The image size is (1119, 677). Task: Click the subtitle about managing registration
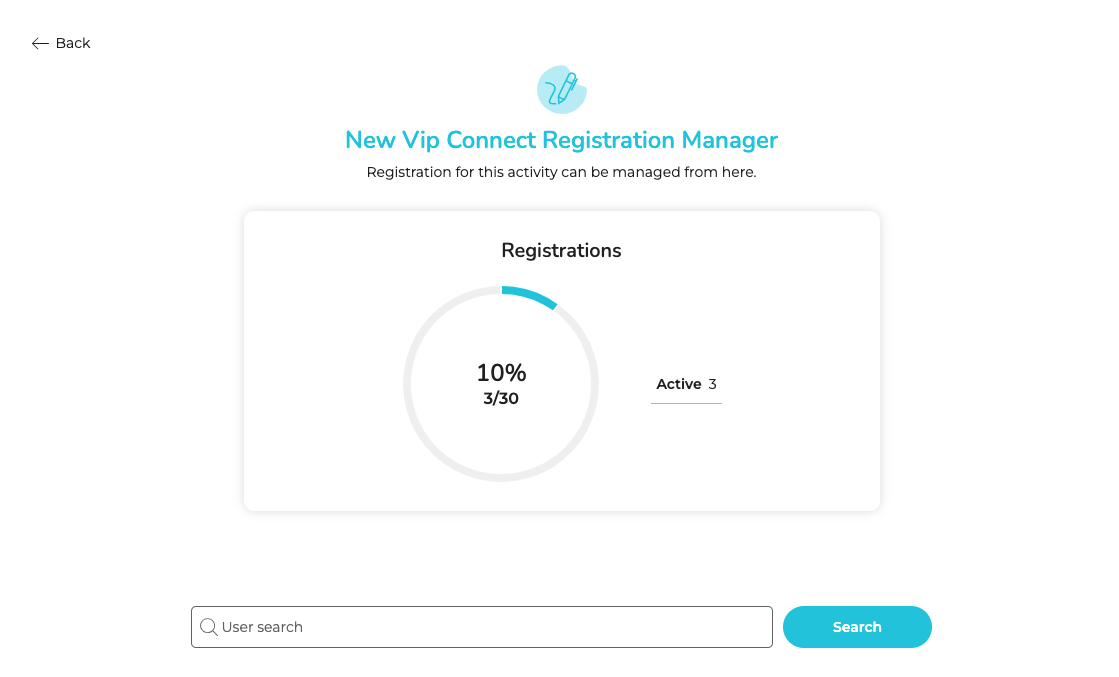click(561, 172)
